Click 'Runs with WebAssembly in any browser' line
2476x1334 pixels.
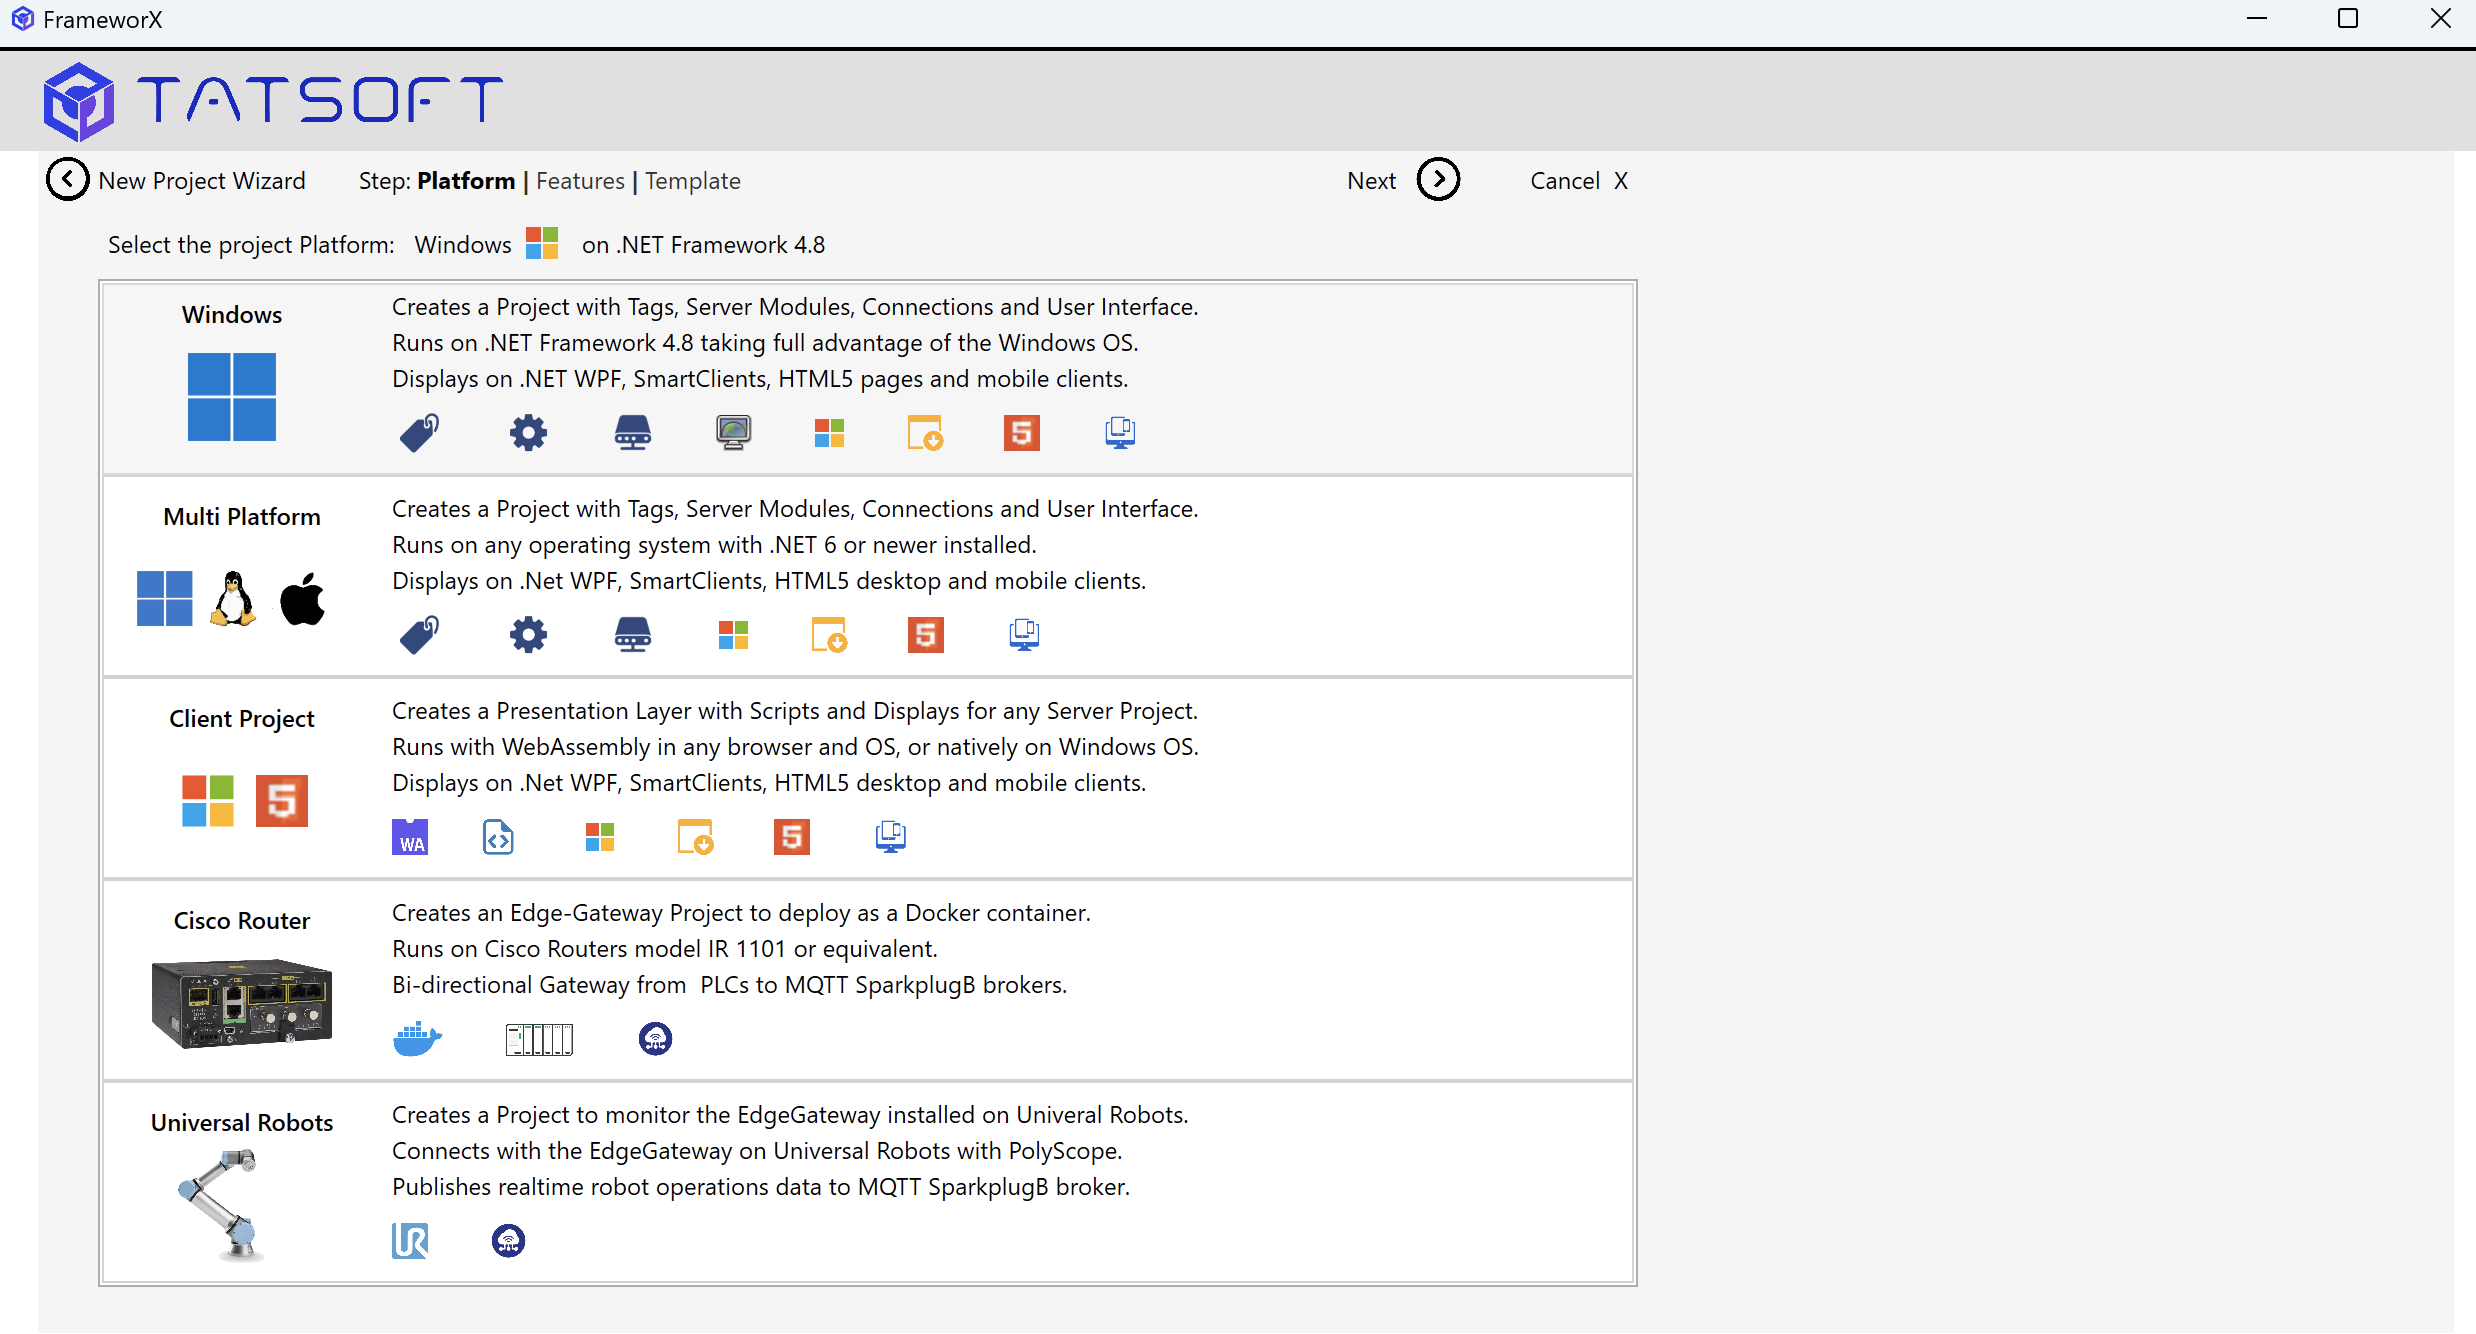pos(796,747)
